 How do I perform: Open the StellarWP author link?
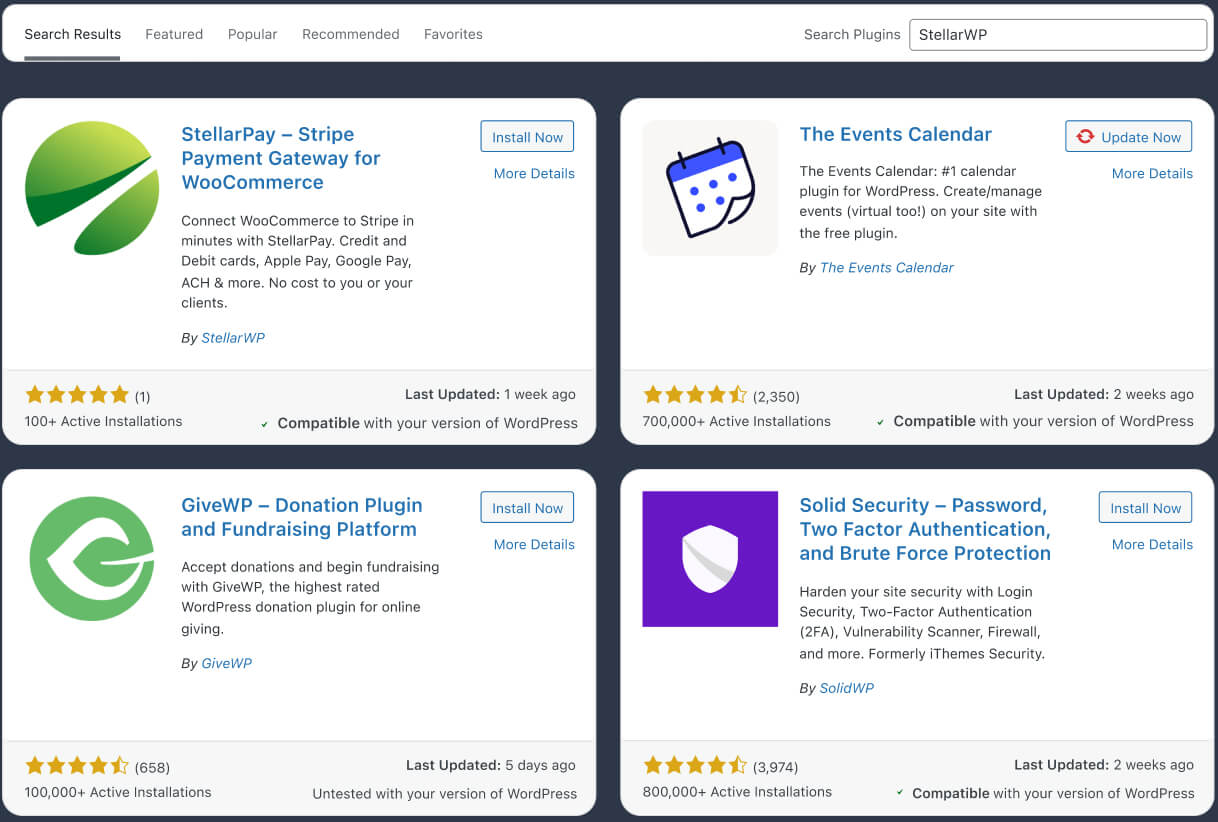pyautogui.click(x=233, y=338)
